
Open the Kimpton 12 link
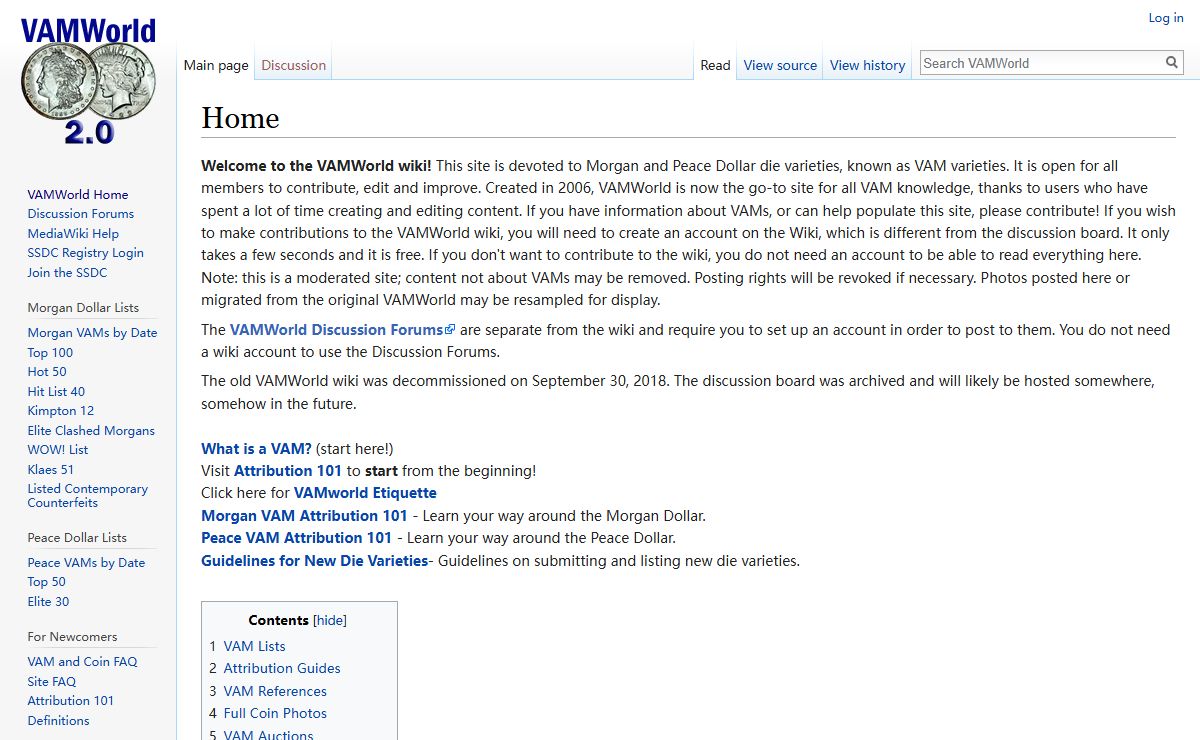pos(61,410)
